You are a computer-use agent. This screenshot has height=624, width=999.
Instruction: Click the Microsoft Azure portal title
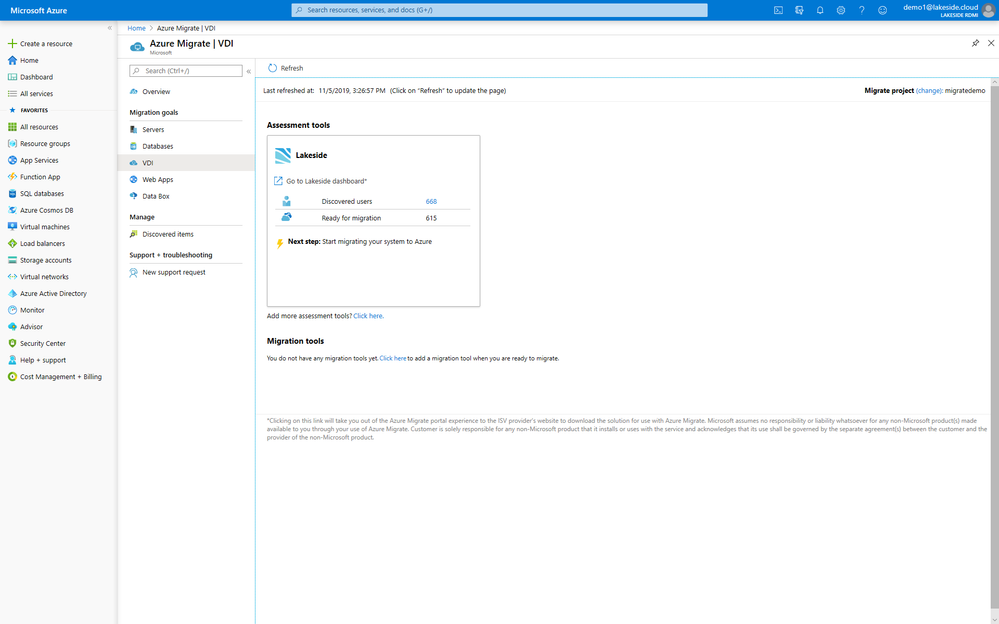(39, 10)
